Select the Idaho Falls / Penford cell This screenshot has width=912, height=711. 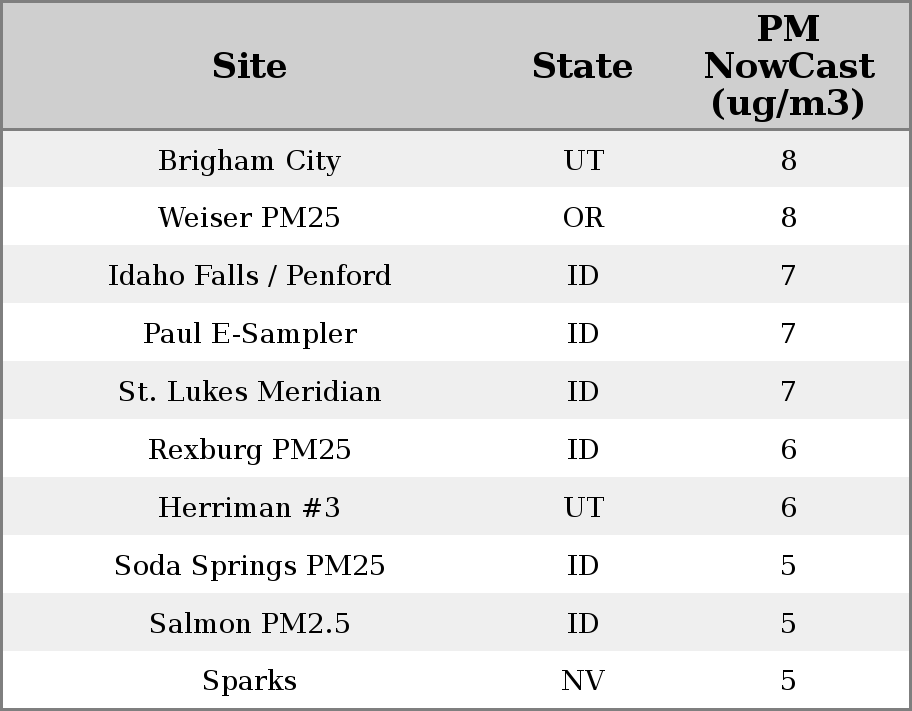click(x=249, y=276)
